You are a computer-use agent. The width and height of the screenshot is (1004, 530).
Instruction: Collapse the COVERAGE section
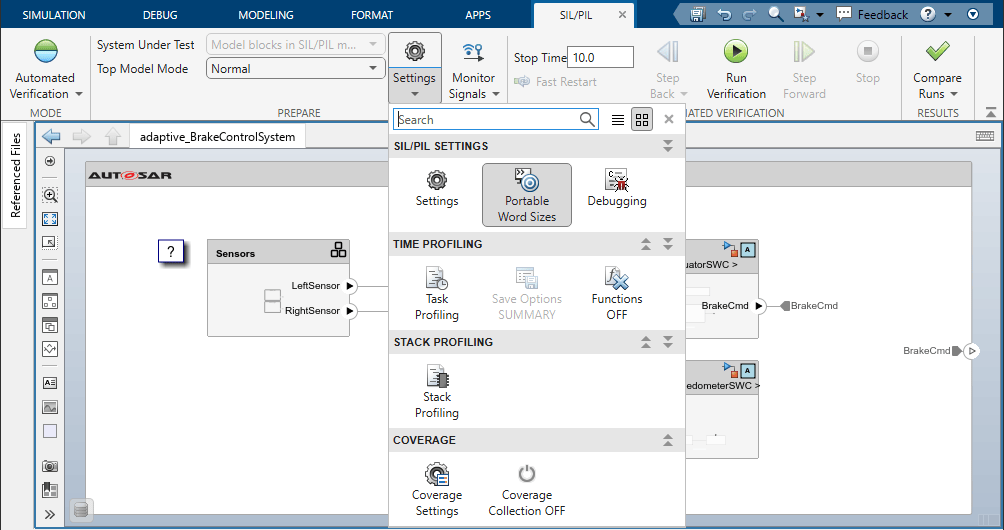coord(668,440)
